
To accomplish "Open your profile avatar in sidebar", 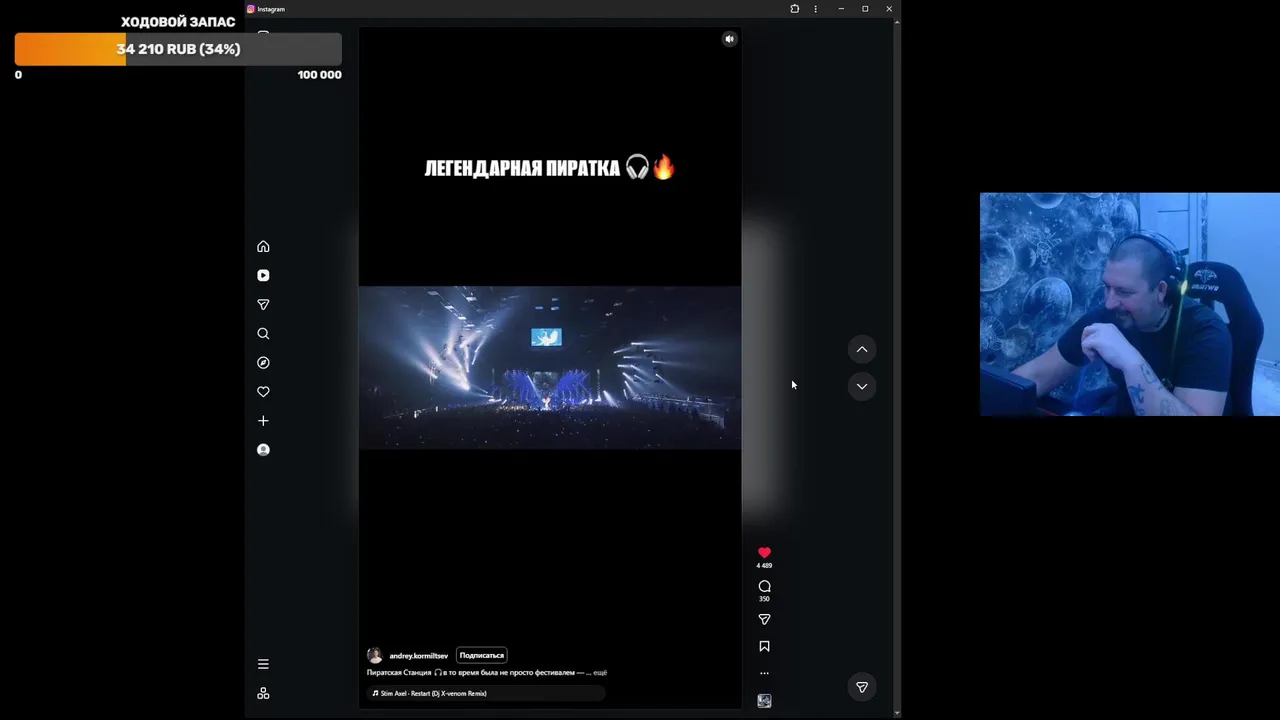I will [263, 449].
